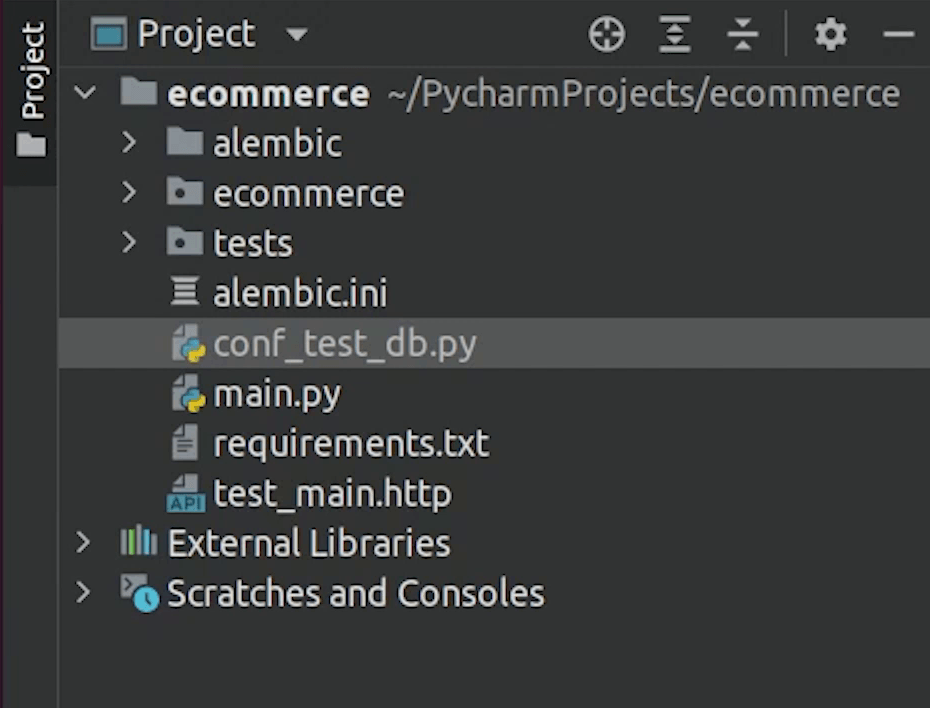Collapse the ecommerce root project node
The image size is (930, 708).
(85, 94)
